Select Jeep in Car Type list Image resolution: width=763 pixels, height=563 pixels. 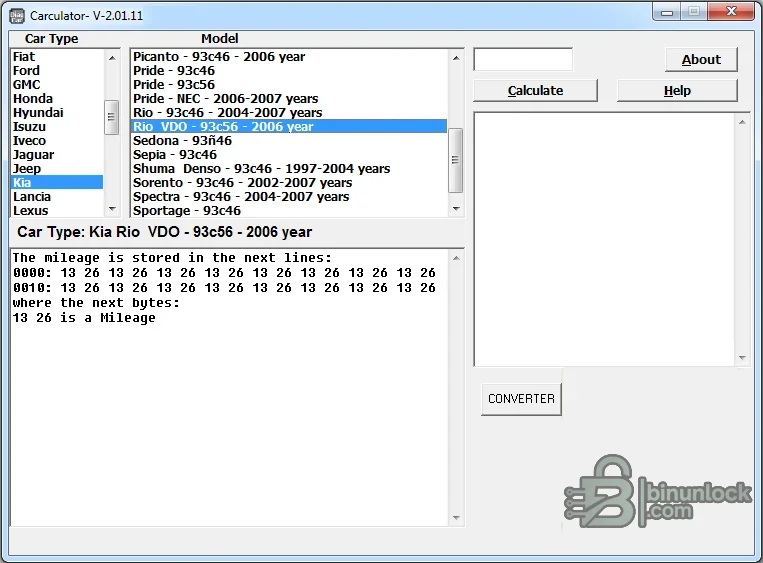click(57, 168)
